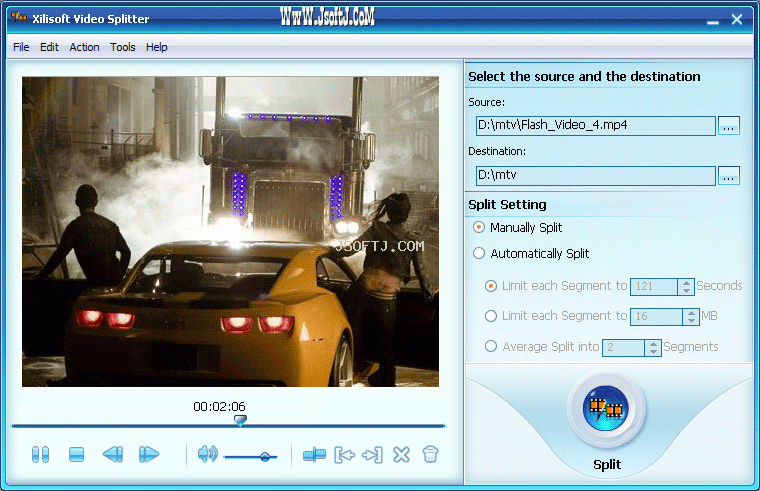760x491 pixels.
Task: Increase the MB value with up arrow
Action: point(691,313)
